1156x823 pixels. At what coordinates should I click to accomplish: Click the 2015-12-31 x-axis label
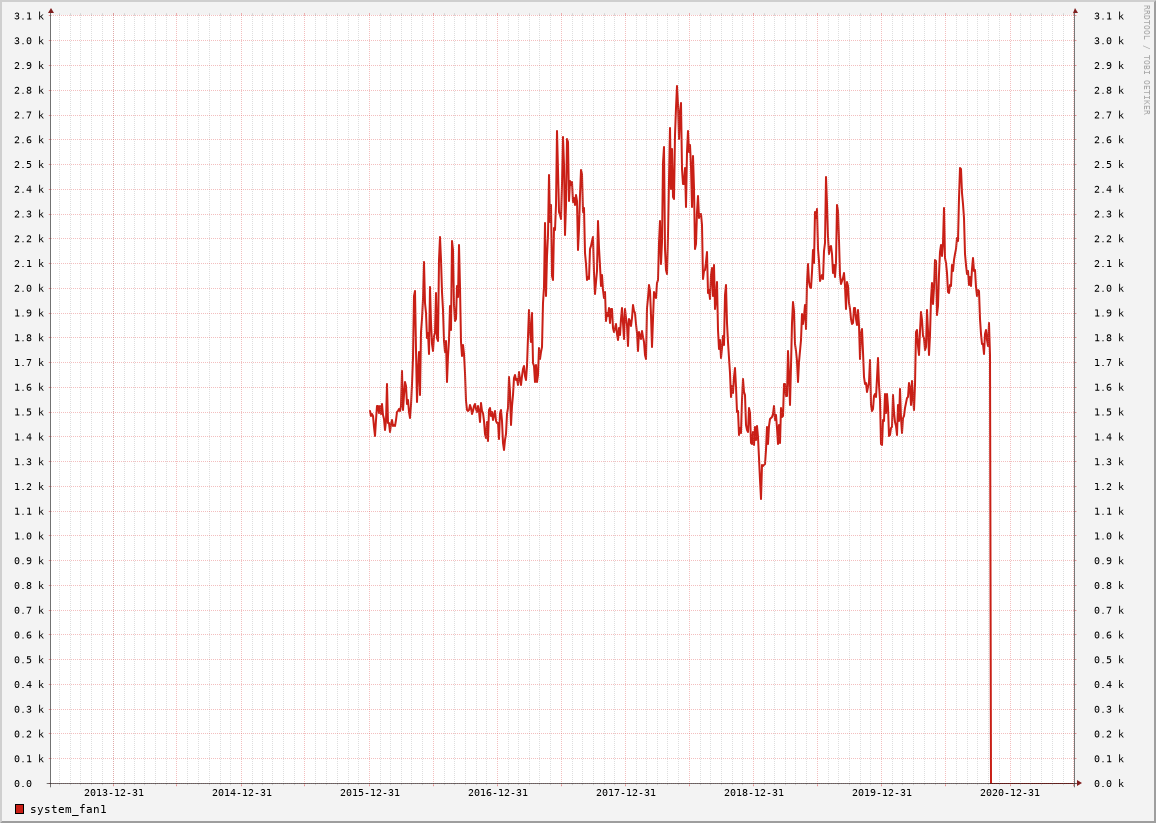click(369, 793)
